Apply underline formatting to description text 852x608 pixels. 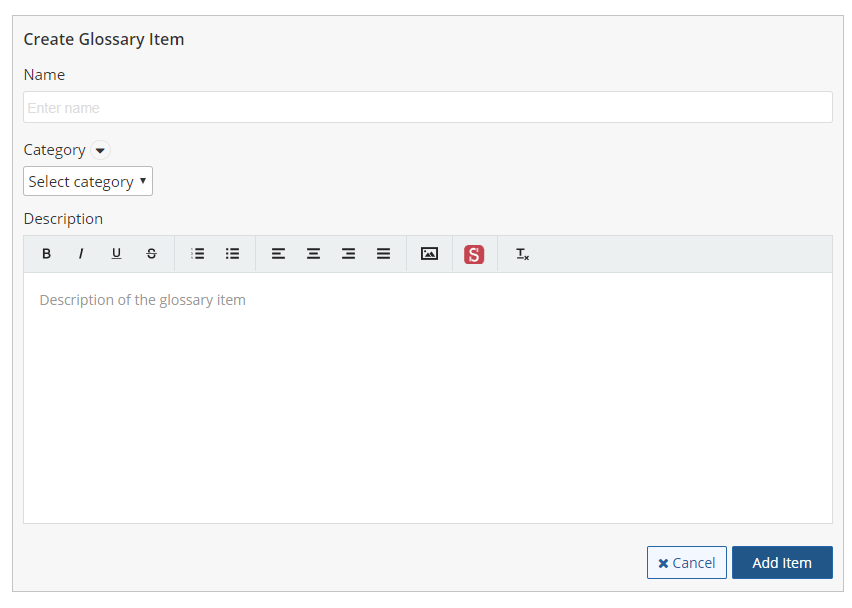[x=116, y=254]
